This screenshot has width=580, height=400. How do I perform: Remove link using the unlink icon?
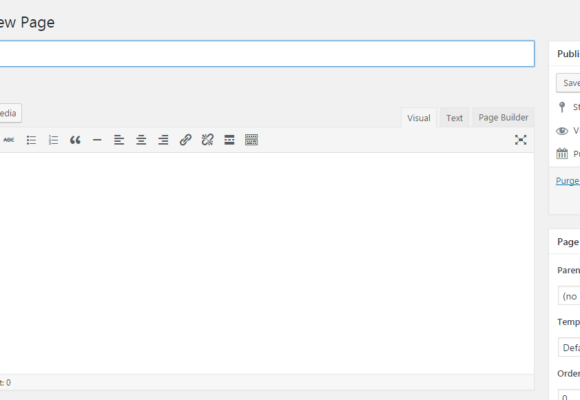[x=208, y=140]
